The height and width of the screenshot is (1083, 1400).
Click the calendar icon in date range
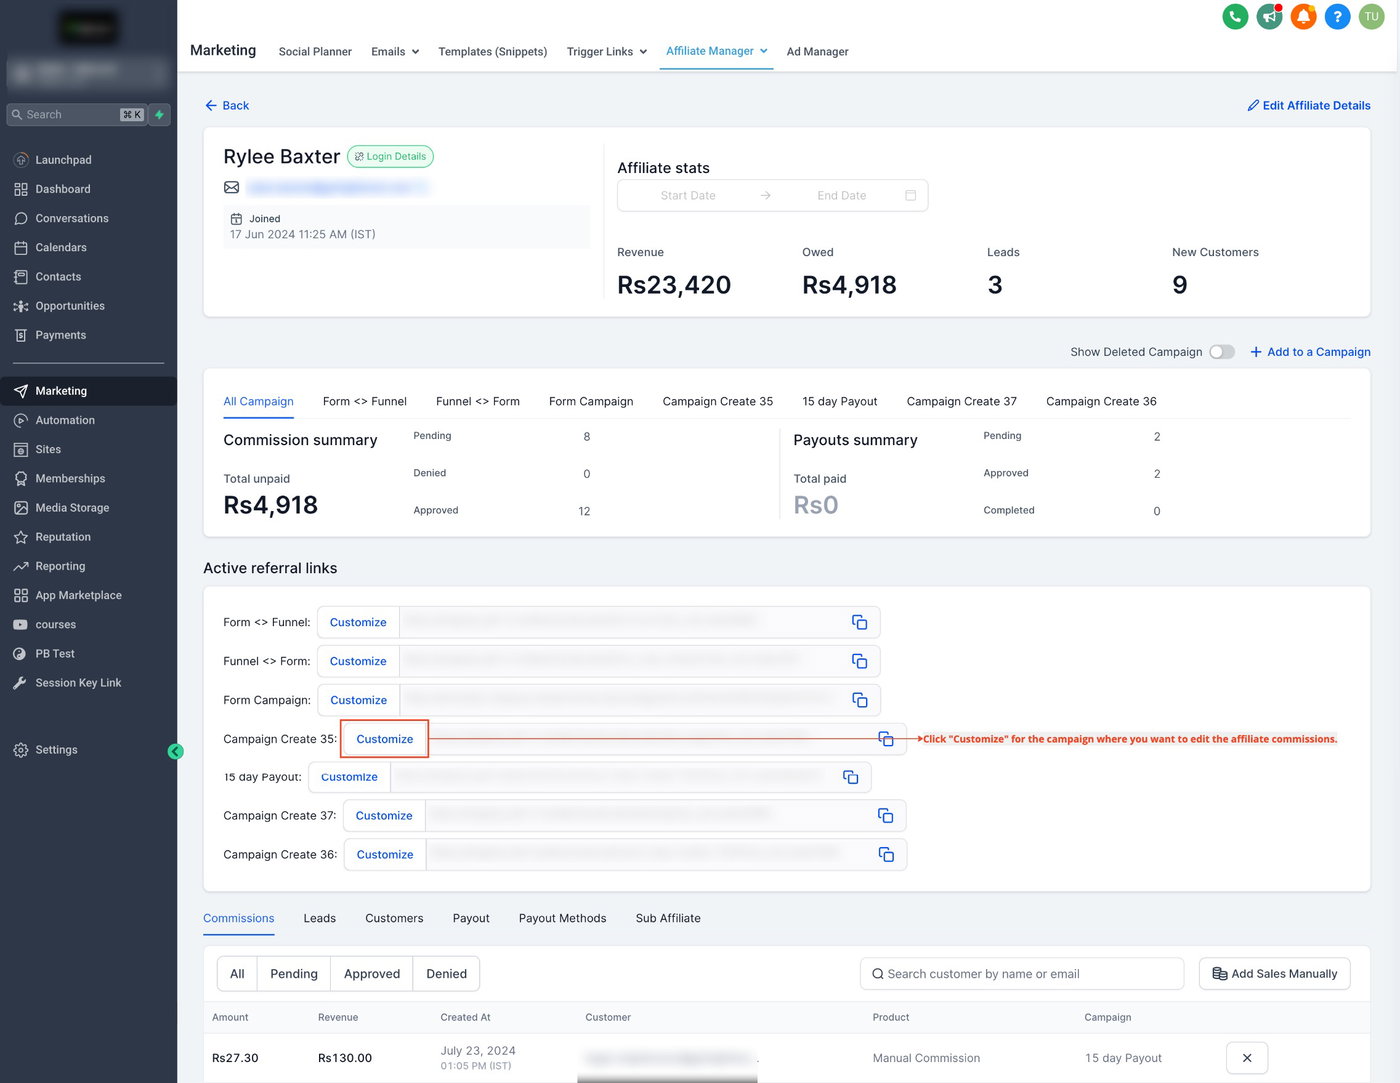(x=910, y=196)
